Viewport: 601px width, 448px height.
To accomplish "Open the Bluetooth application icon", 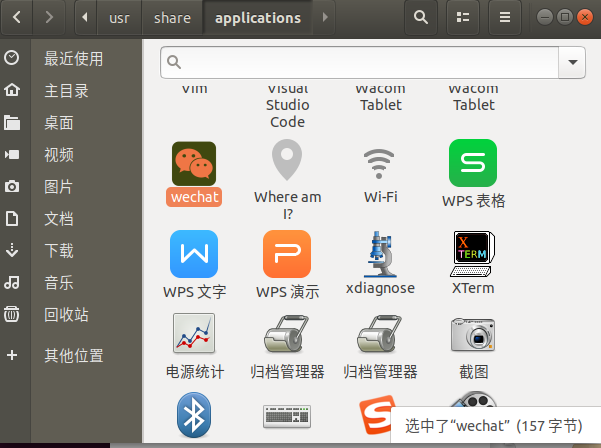I will [194, 415].
